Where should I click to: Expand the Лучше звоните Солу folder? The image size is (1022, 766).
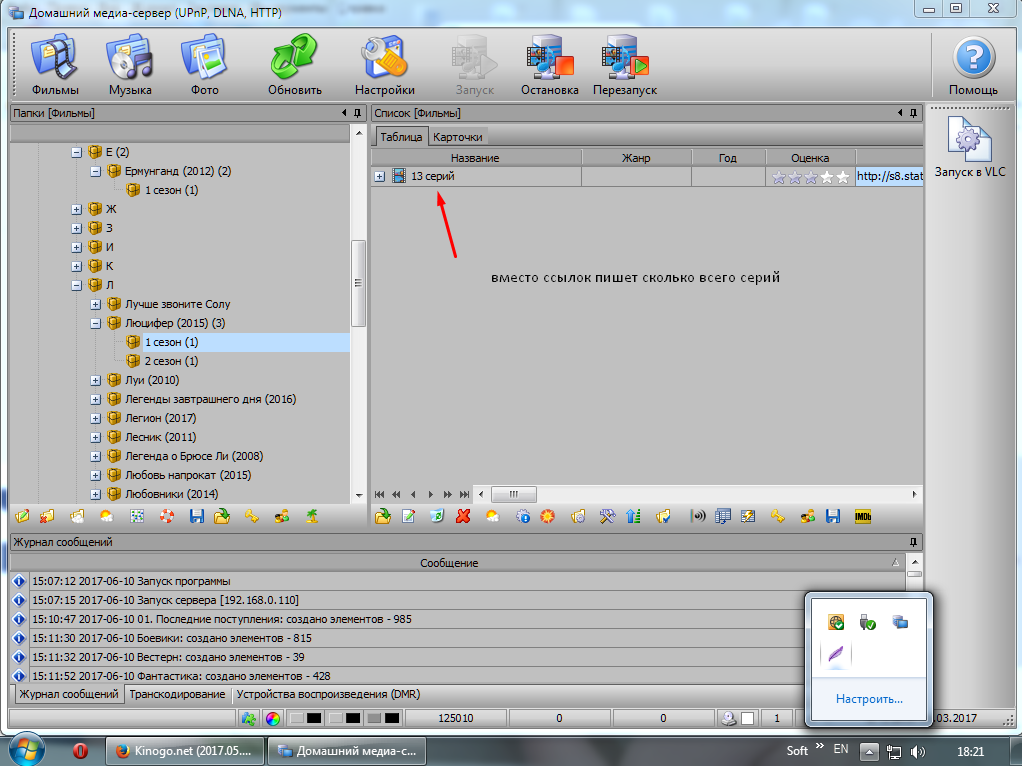[x=96, y=304]
